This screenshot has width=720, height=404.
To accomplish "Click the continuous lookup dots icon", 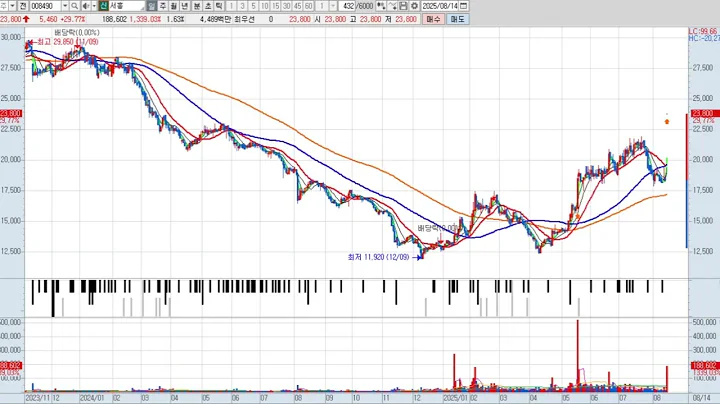I will coord(381,6).
